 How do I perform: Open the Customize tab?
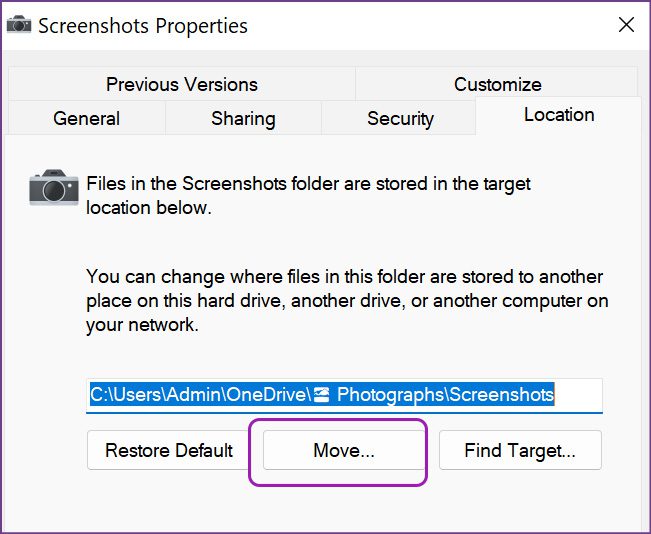click(497, 84)
